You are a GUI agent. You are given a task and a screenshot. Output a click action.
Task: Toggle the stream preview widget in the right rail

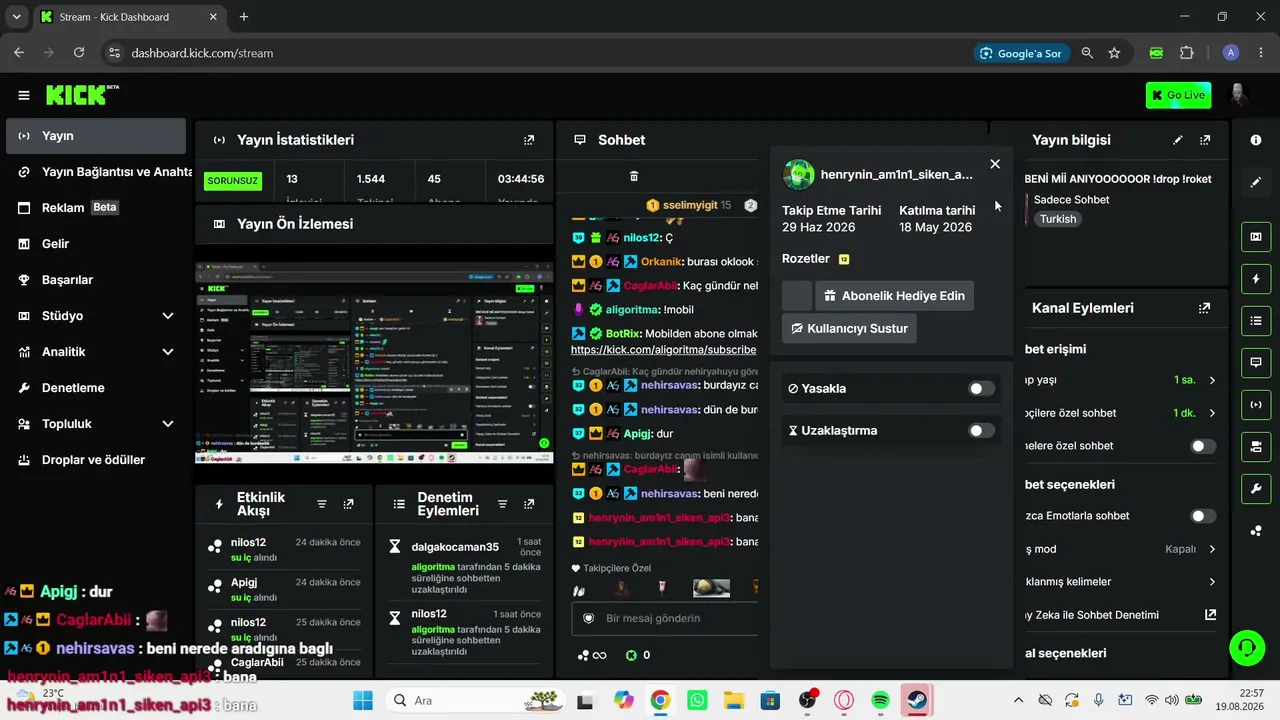pyautogui.click(x=1256, y=237)
